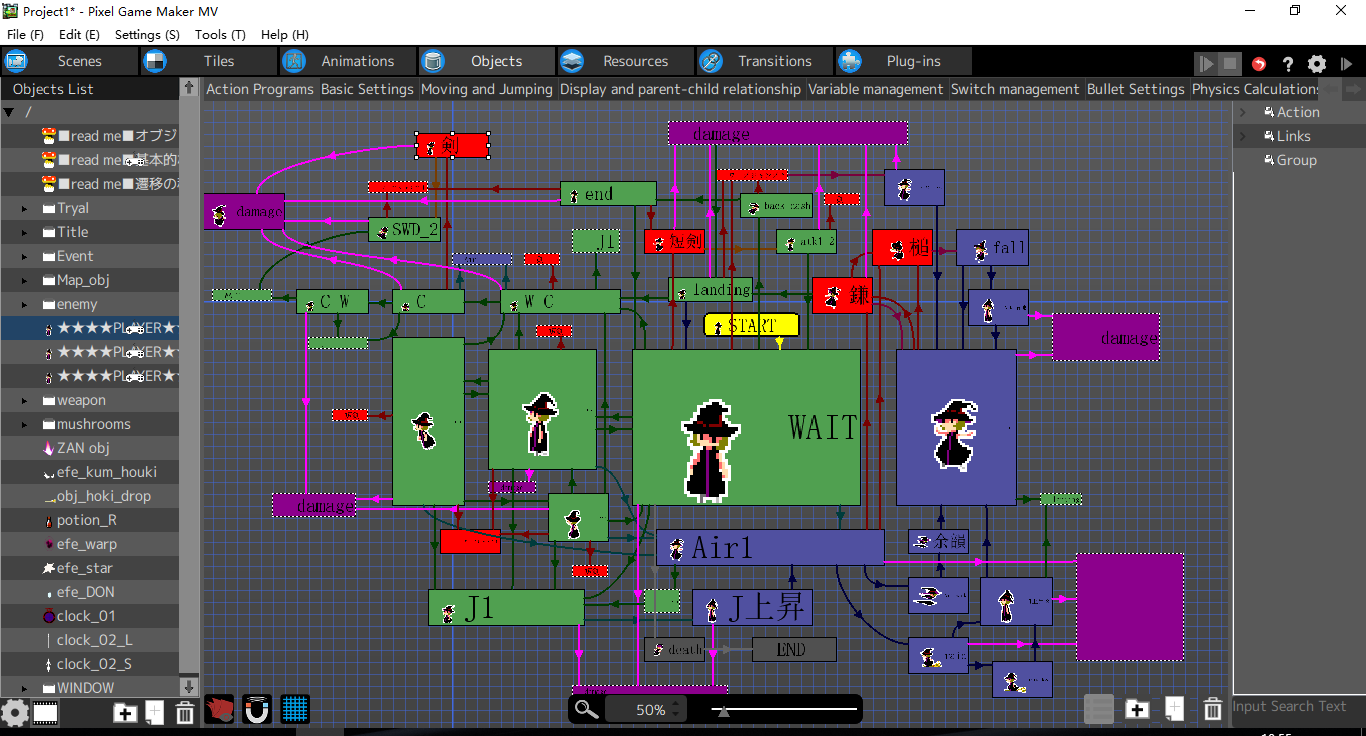Expand the Links tree node
Image resolution: width=1366 pixels, height=736 pixels.
coord(1243,136)
